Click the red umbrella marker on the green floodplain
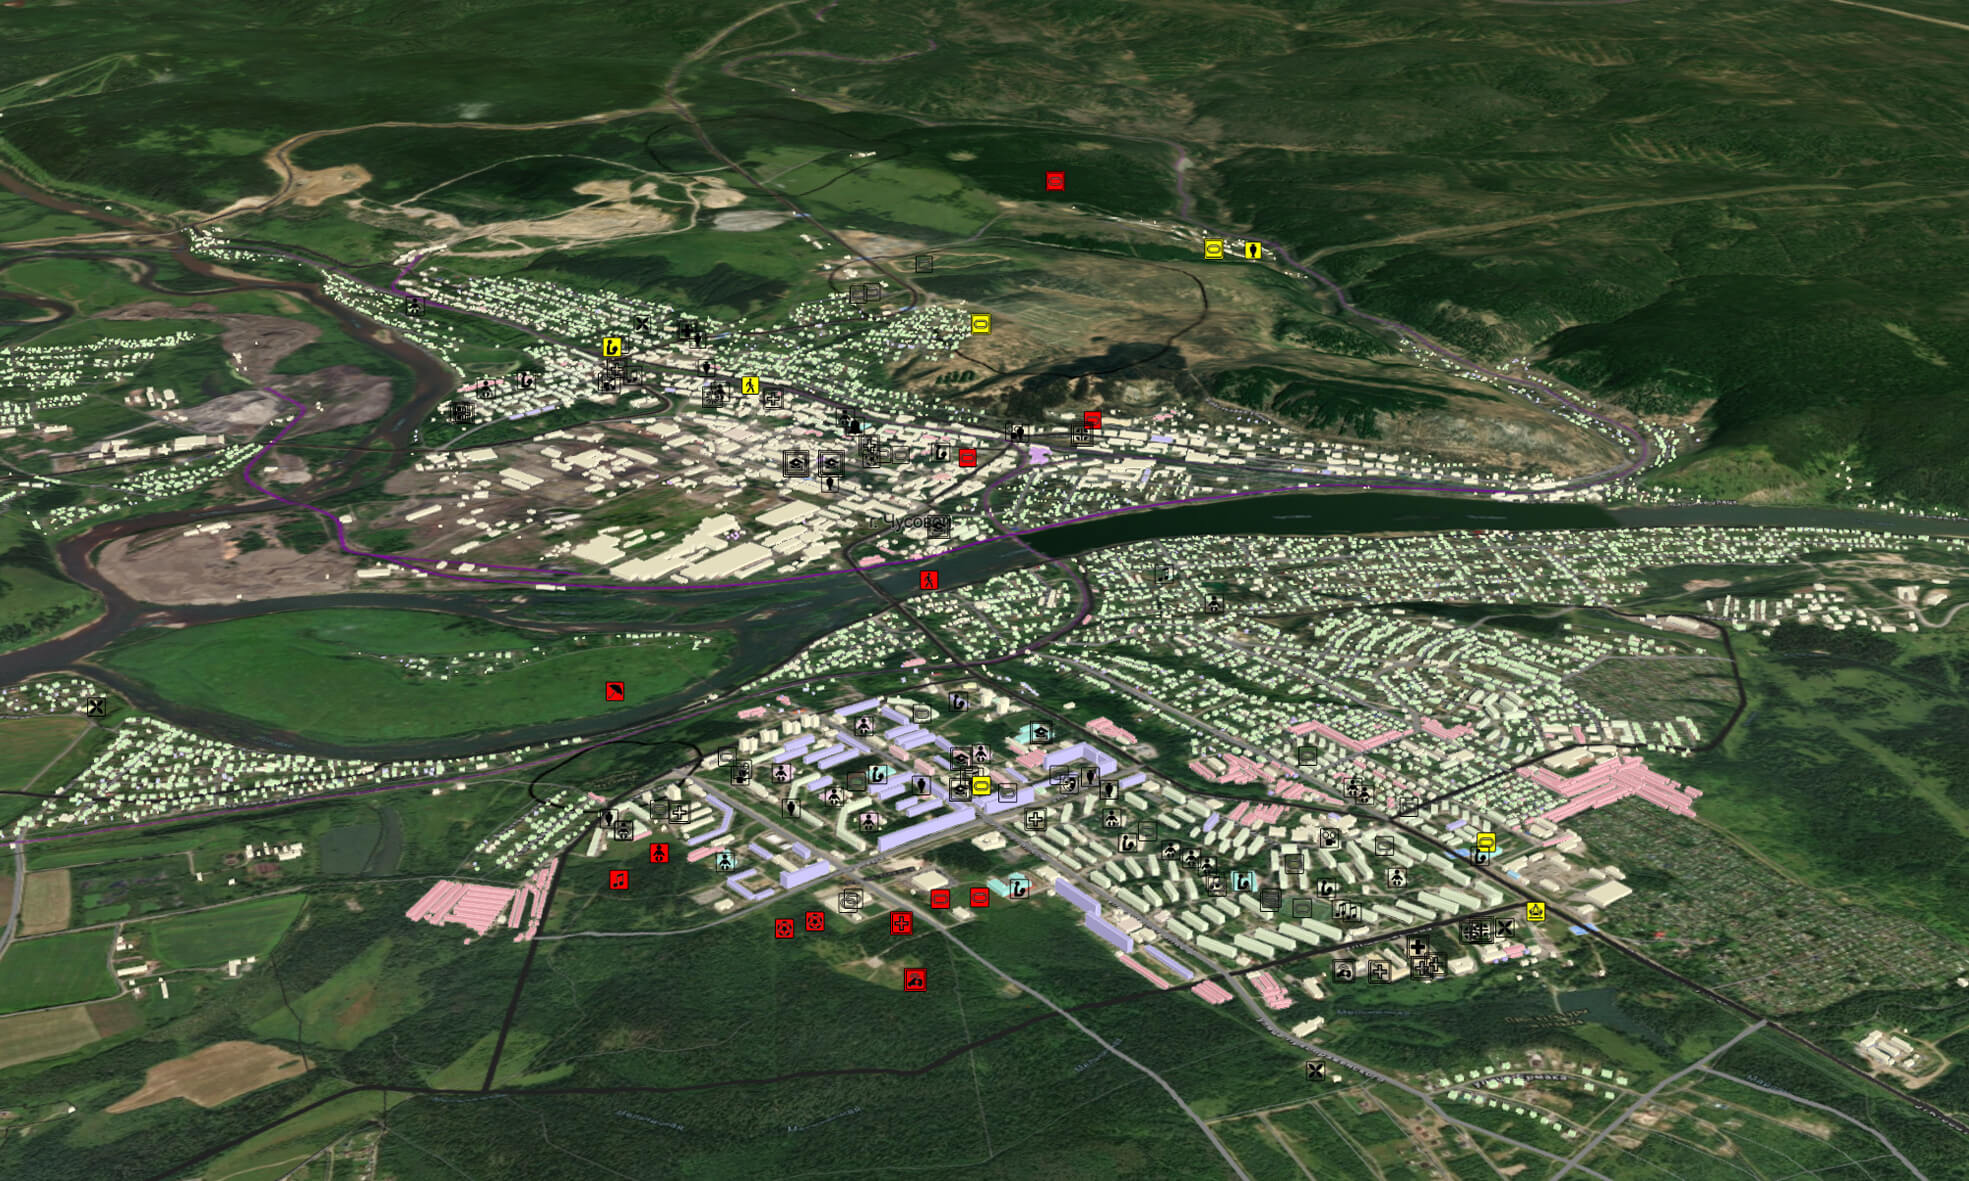1969x1181 pixels. pyautogui.click(x=615, y=691)
